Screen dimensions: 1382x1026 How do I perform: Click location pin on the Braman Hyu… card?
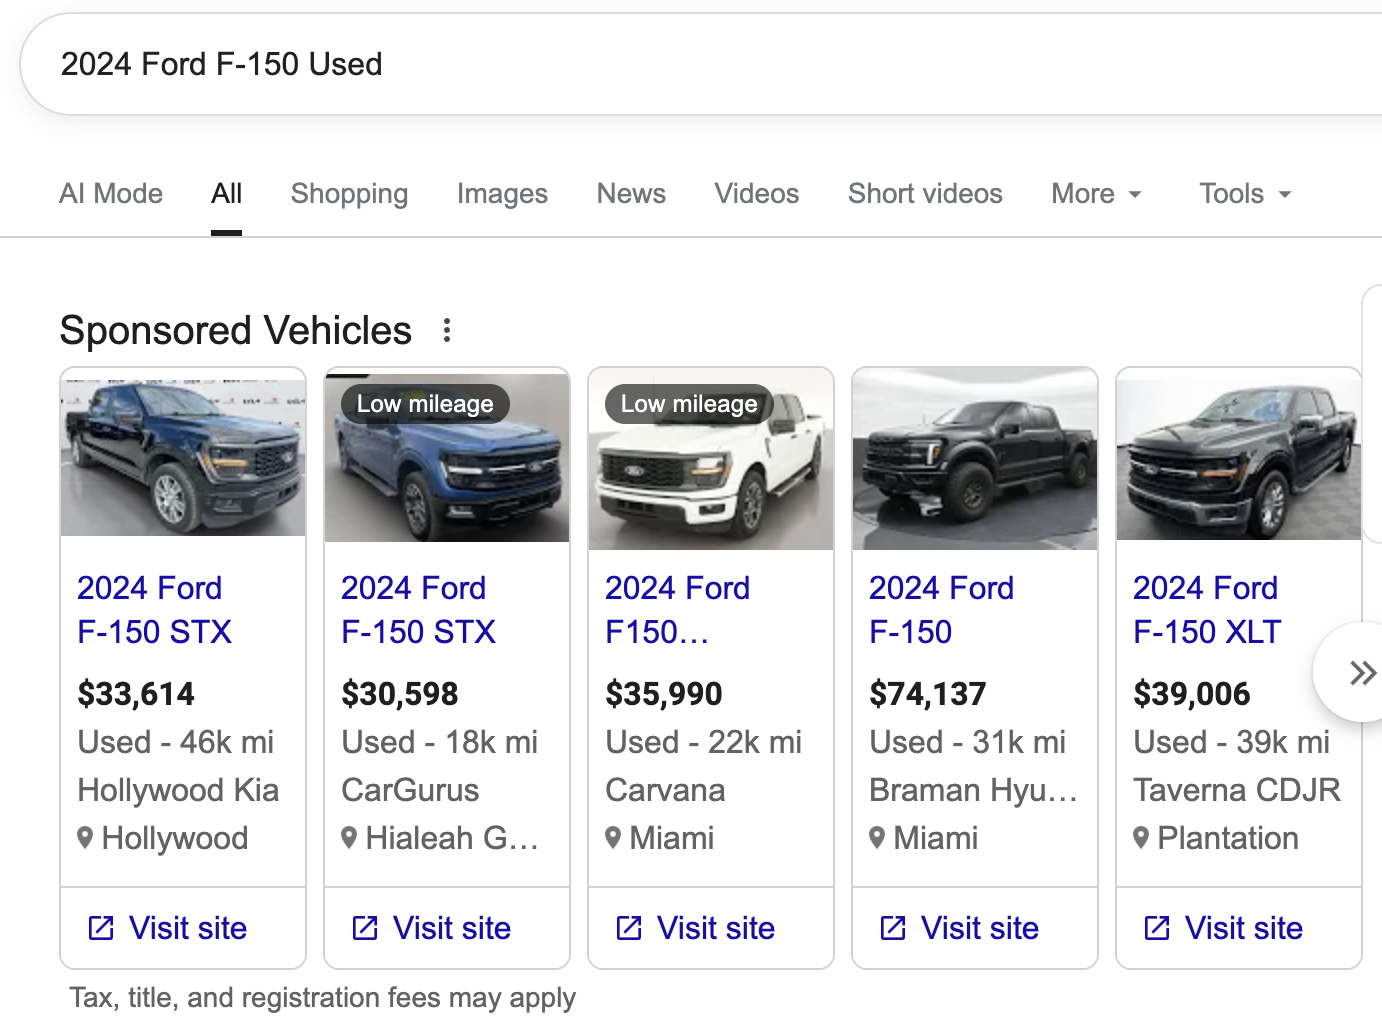point(877,838)
